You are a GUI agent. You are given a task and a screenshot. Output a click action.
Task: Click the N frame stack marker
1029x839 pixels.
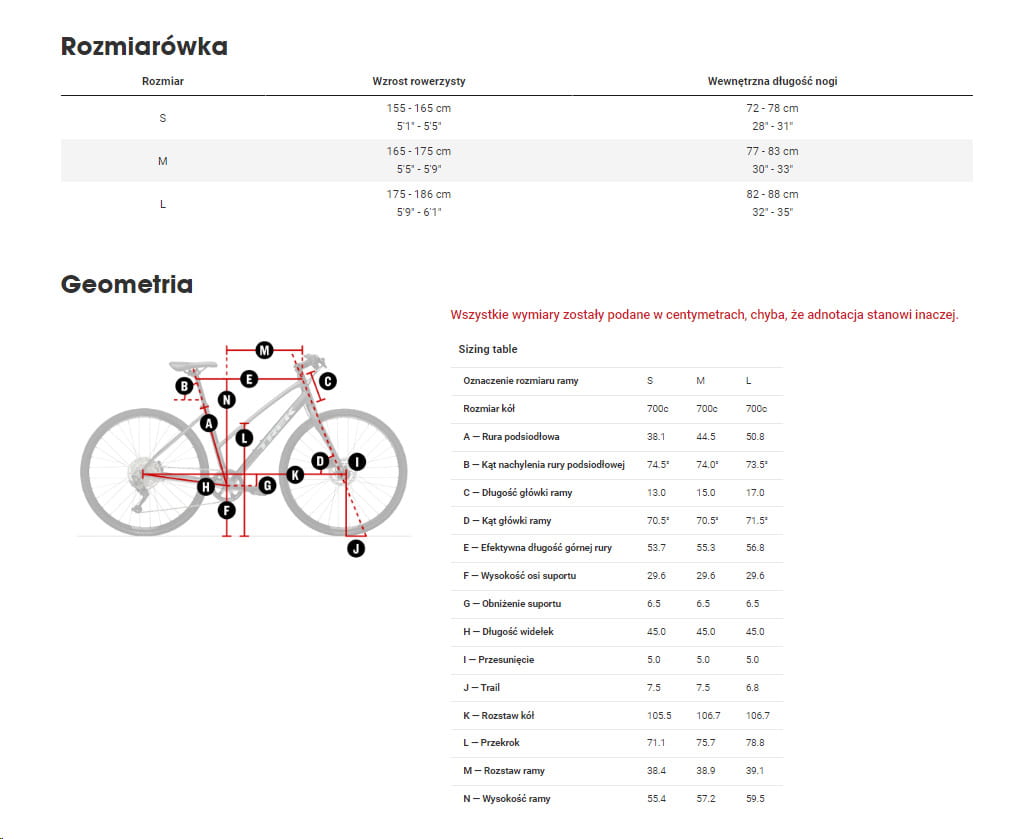[x=227, y=400]
